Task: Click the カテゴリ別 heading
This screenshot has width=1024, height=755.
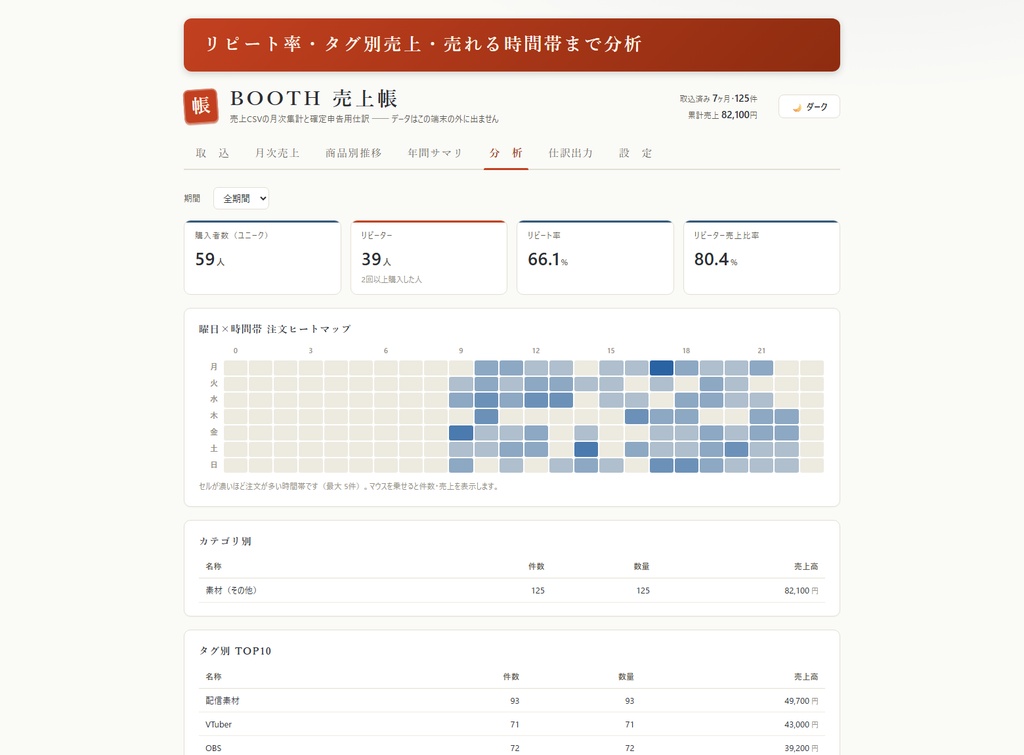Action: pyautogui.click(x=225, y=541)
